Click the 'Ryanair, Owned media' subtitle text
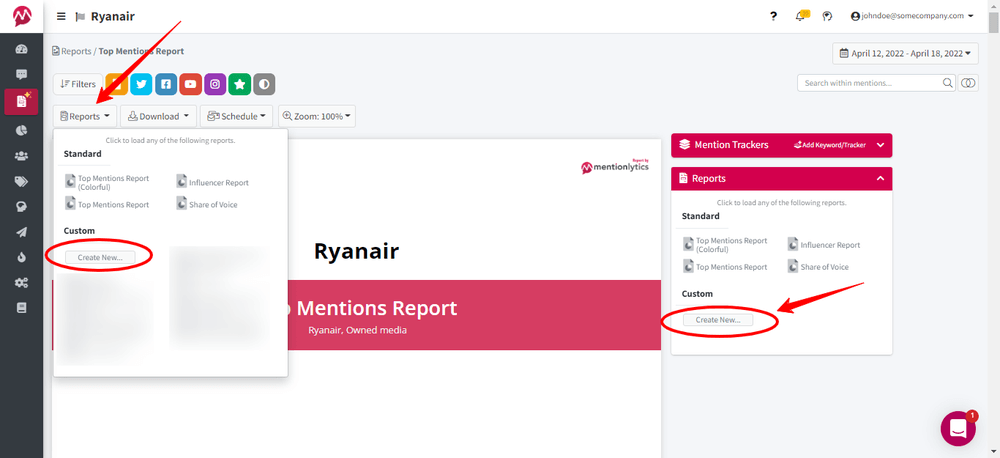This screenshot has width=1000, height=458. point(357,330)
